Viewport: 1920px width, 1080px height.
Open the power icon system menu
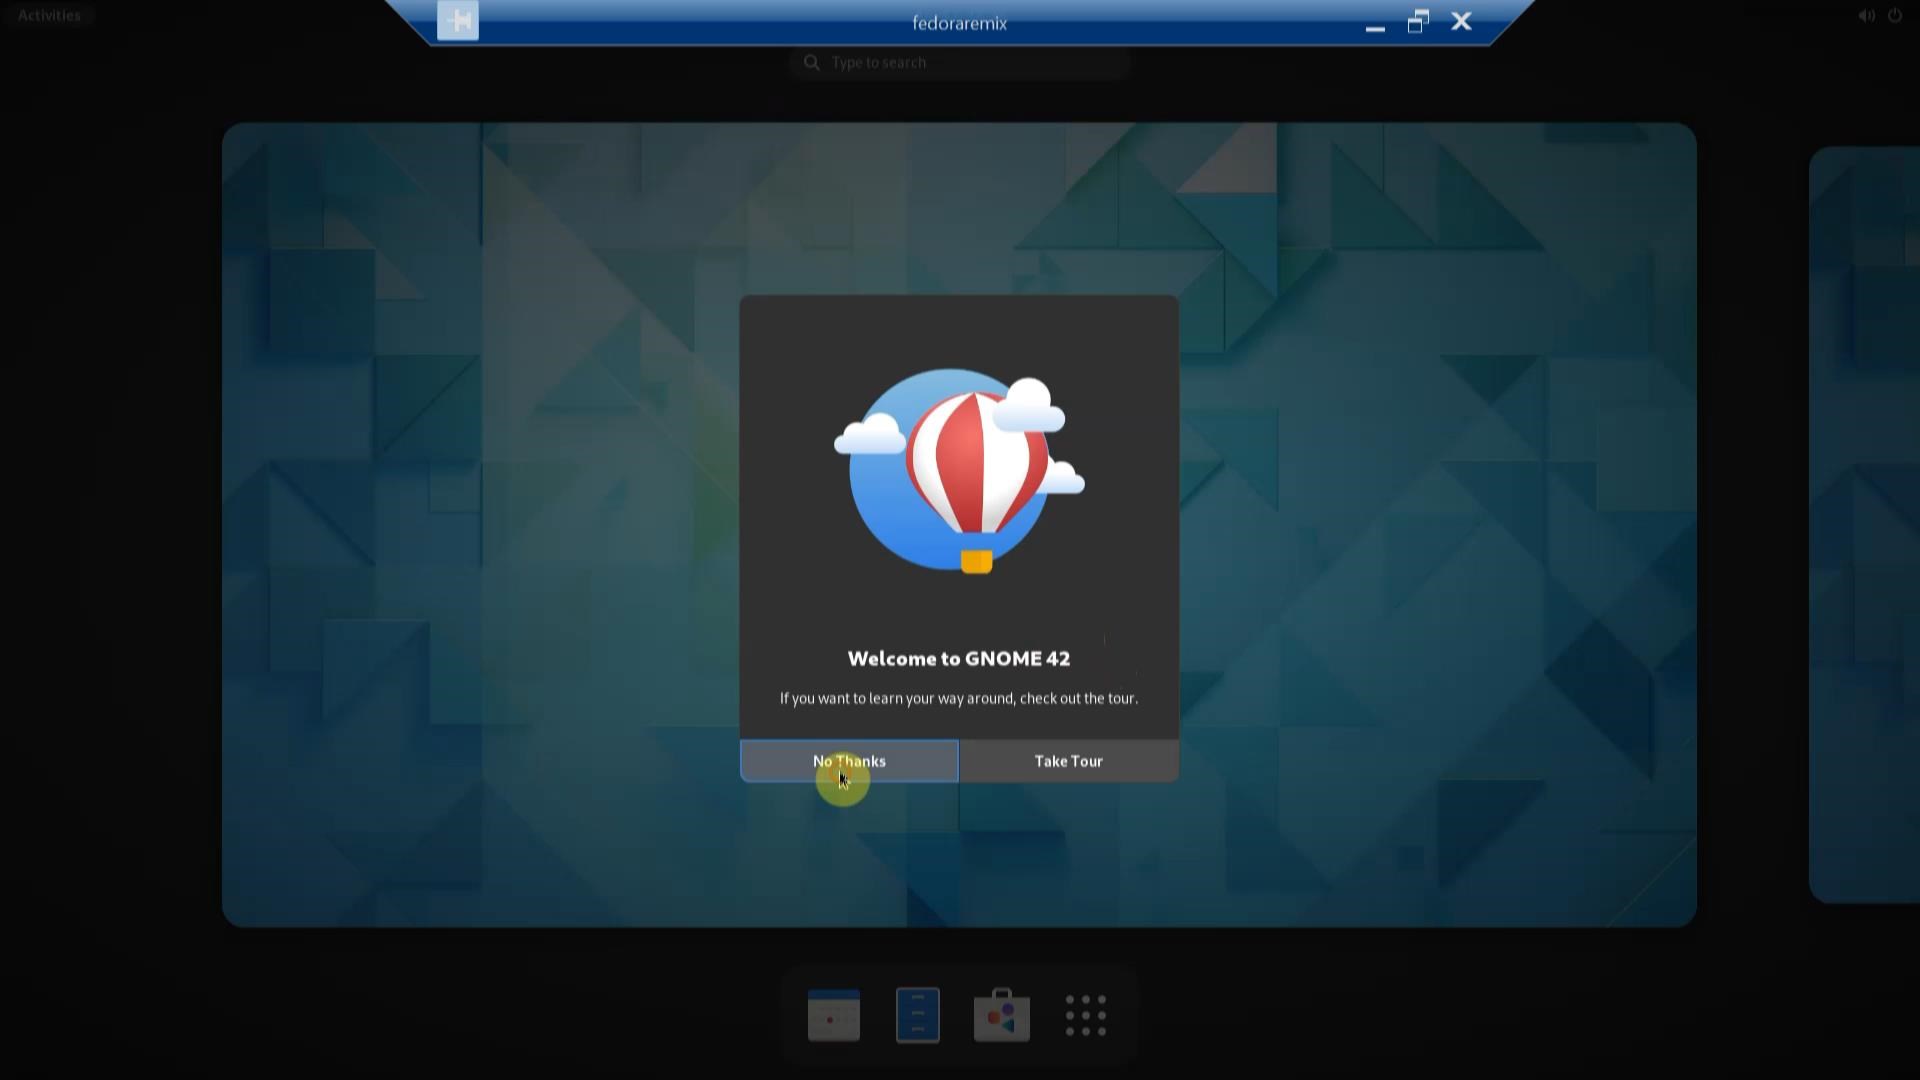click(1894, 15)
